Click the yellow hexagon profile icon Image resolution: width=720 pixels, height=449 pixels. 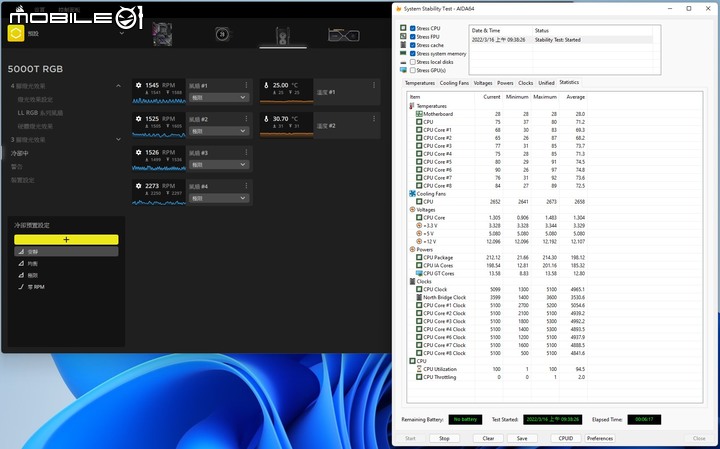tap(16, 34)
